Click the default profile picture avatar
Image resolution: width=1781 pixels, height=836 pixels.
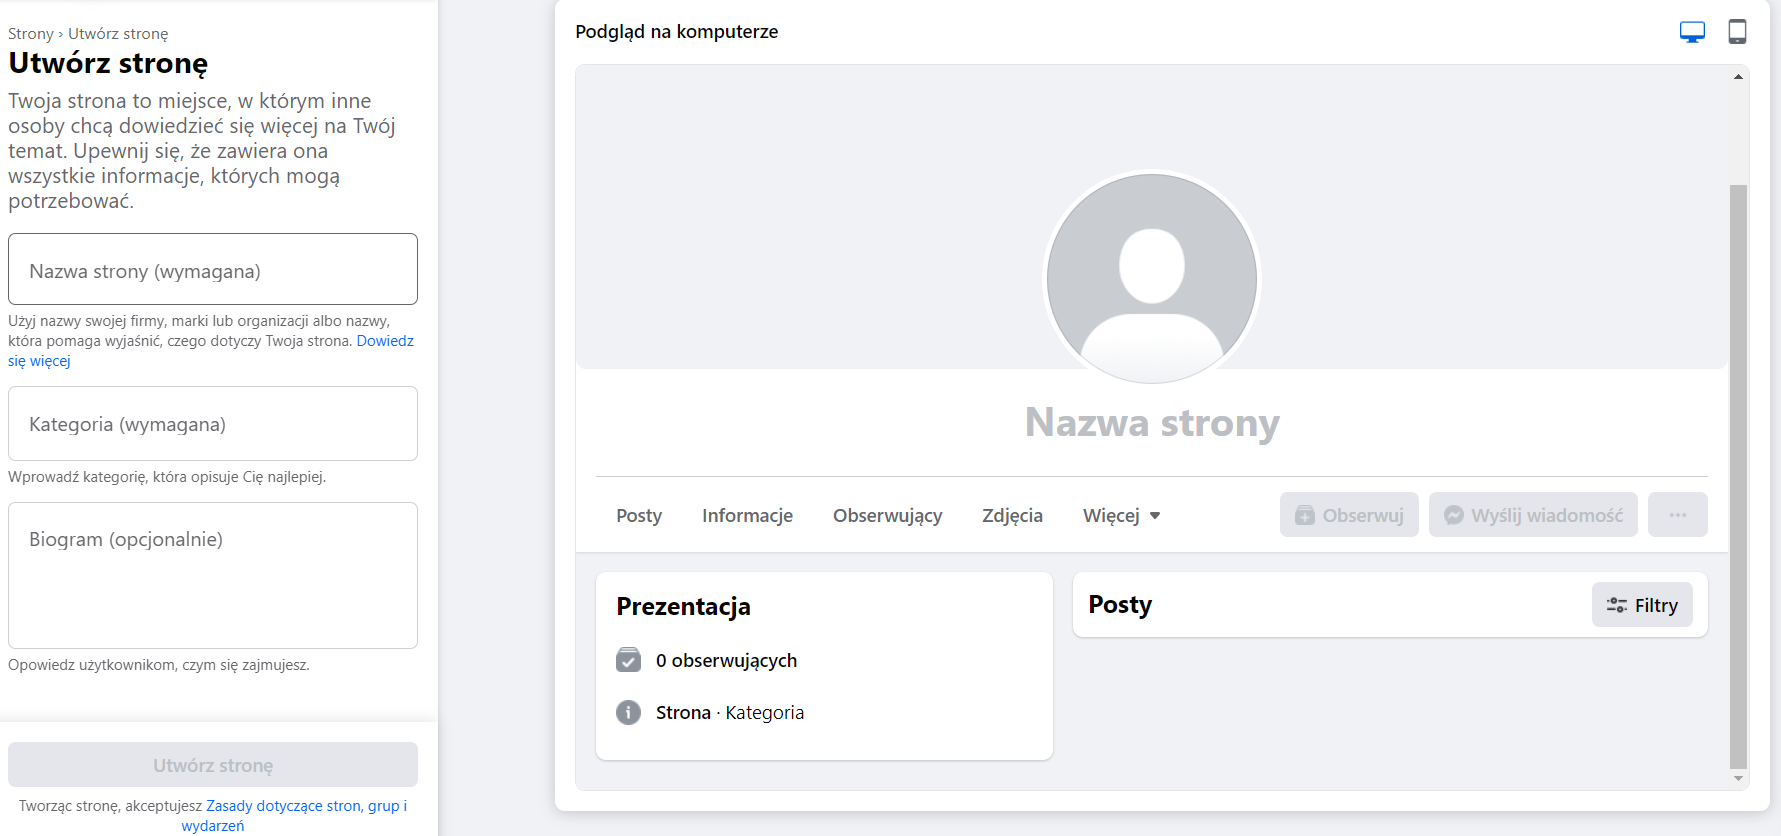pyautogui.click(x=1152, y=278)
